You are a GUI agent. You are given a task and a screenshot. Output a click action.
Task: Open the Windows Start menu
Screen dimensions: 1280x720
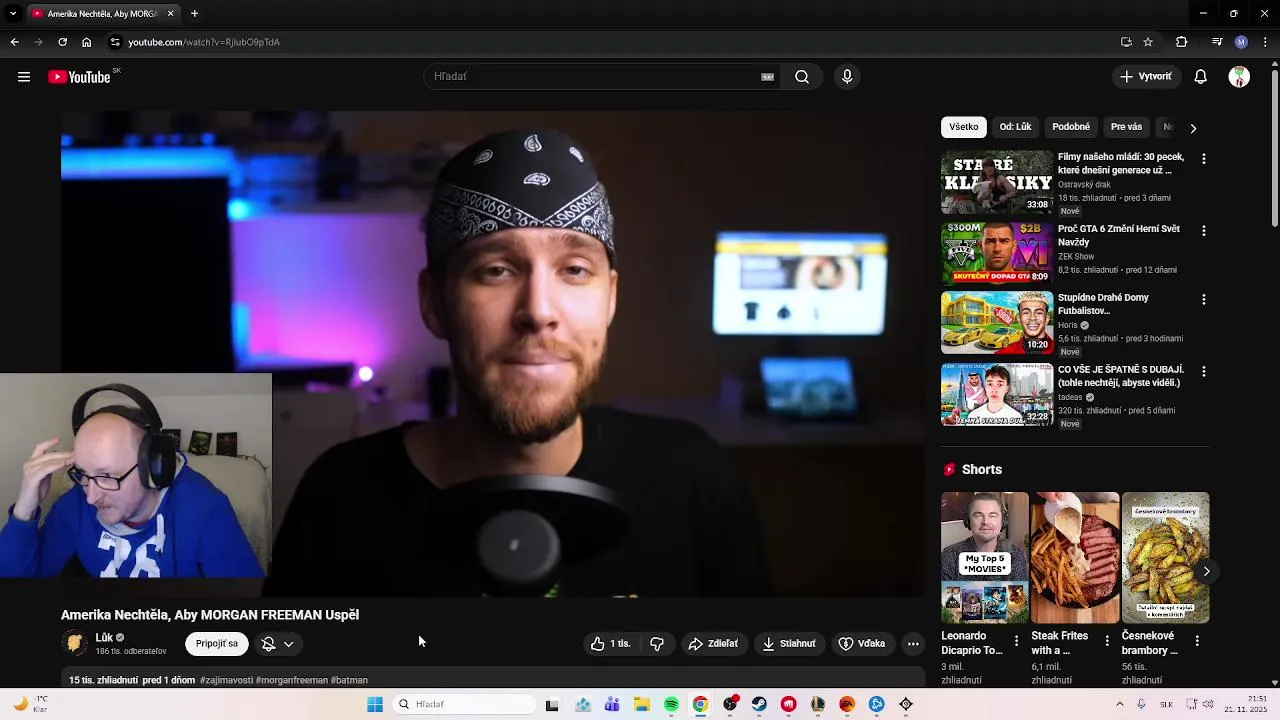(x=375, y=704)
